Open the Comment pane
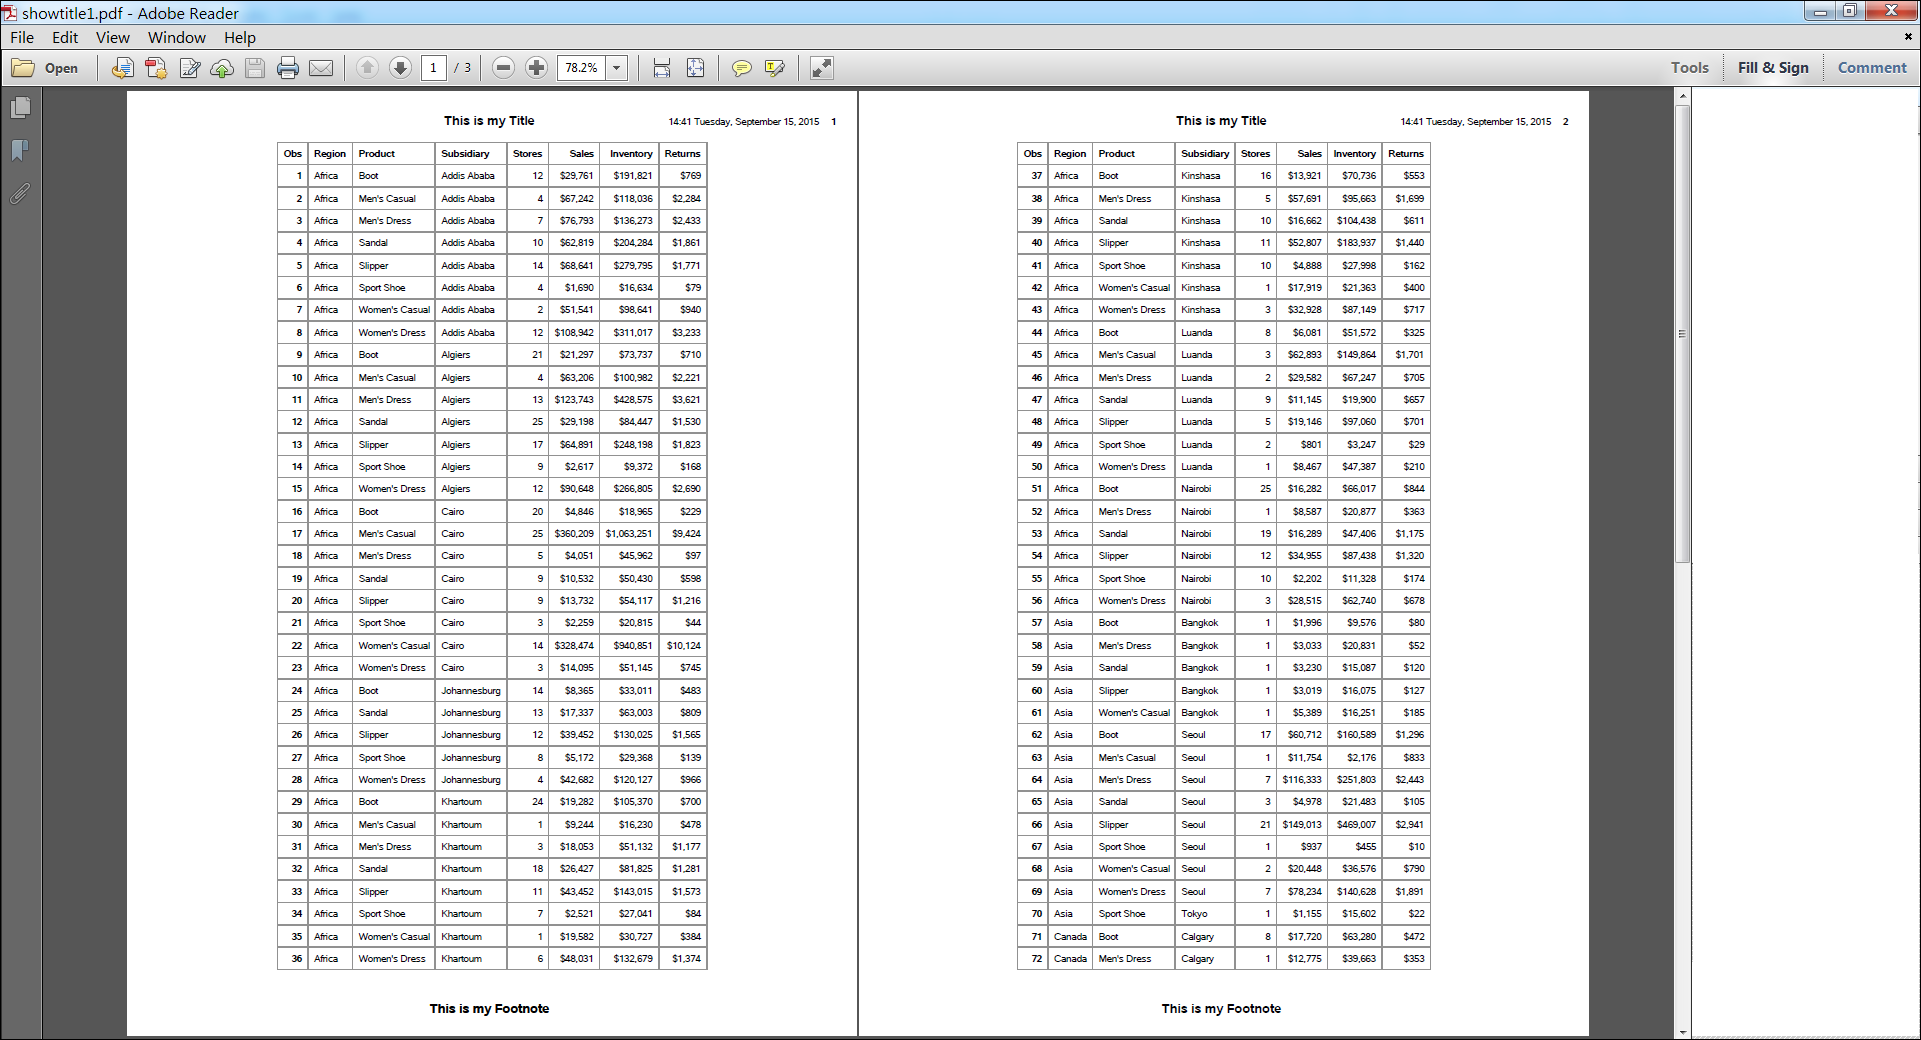 click(x=1872, y=68)
